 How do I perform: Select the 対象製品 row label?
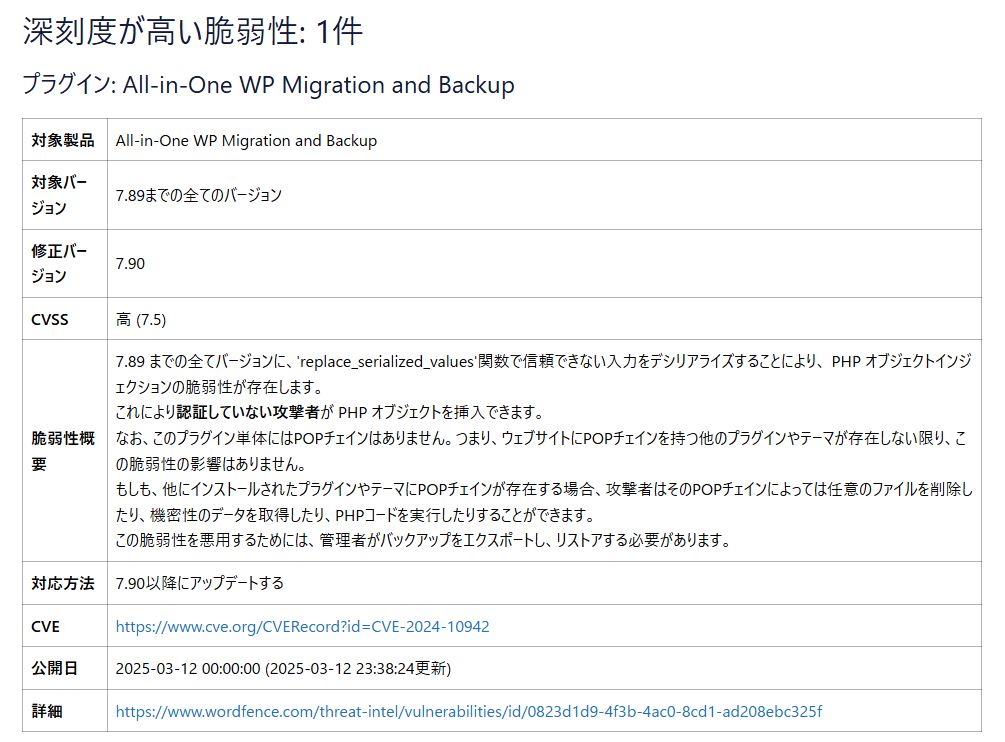63,140
